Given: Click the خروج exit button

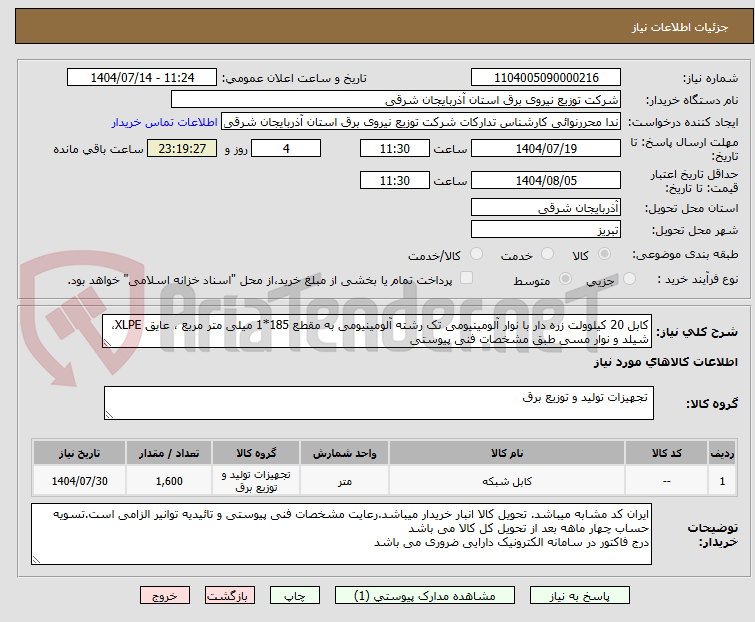Looking at the screenshot, I should pos(165,596).
